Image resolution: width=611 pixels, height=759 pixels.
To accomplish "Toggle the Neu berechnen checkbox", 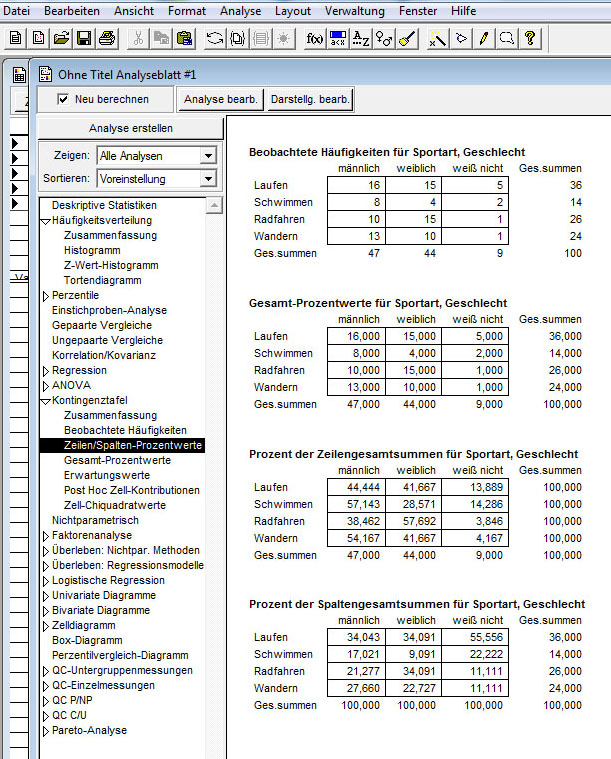I will click(x=63, y=99).
